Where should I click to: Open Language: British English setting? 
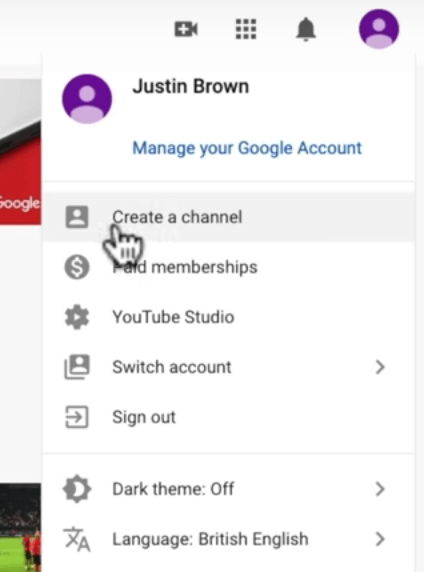point(229,539)
